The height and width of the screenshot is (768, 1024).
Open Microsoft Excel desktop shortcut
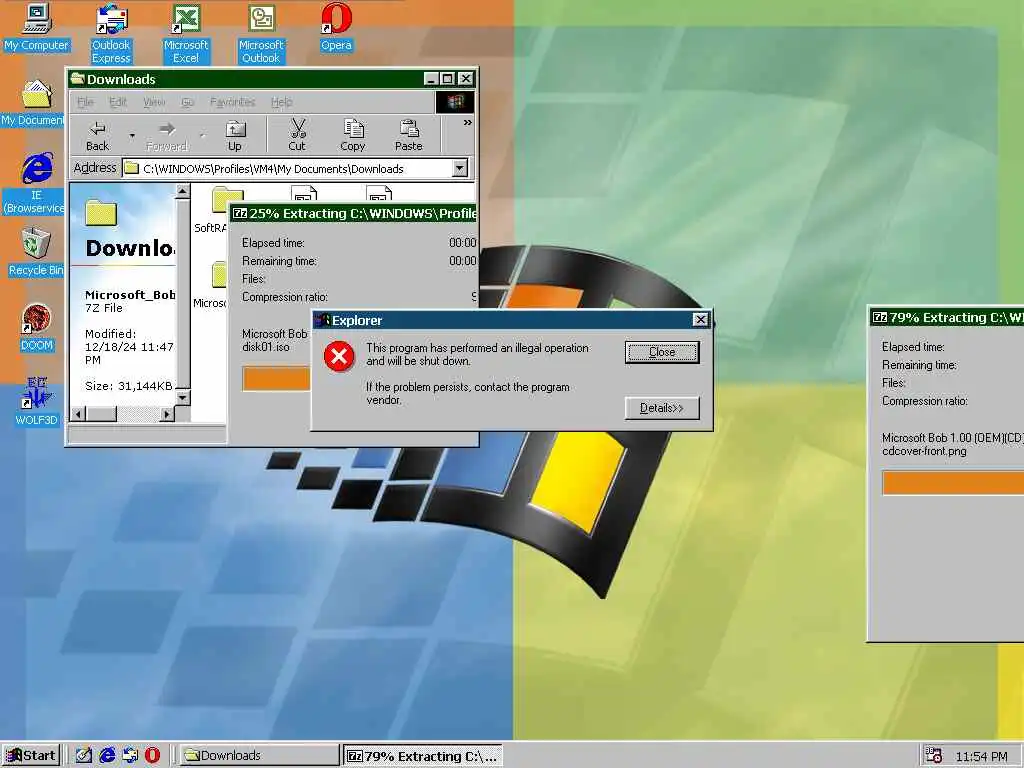pos(186,33)
